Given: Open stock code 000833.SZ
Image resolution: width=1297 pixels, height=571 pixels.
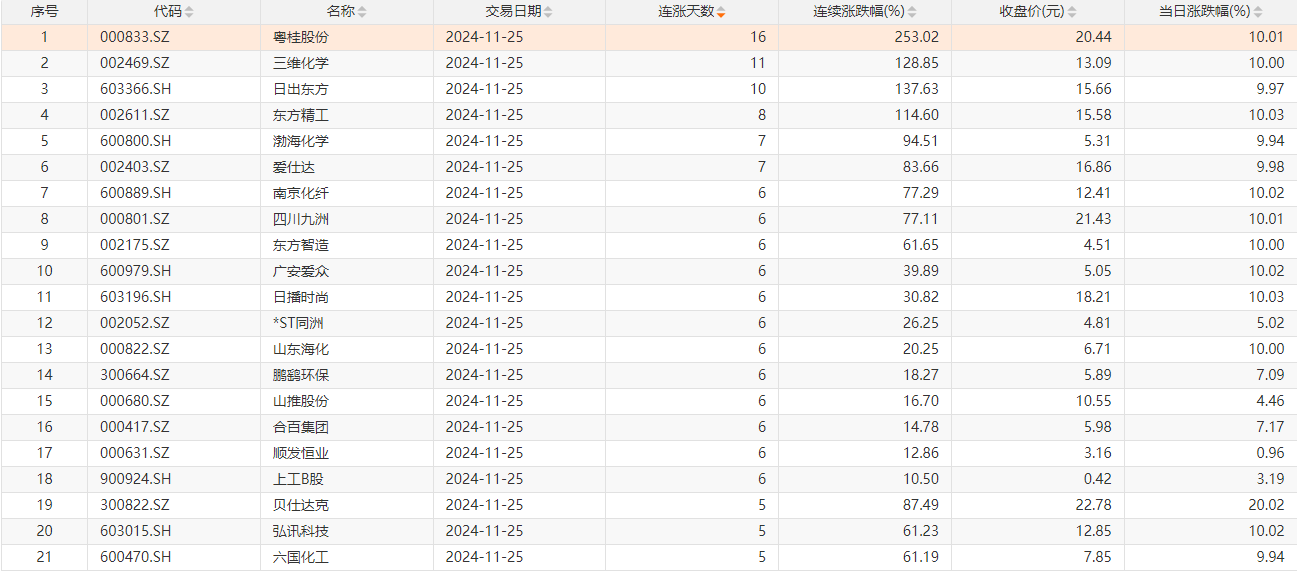Looking at the screenshot, I should click(x=135, y=37).
